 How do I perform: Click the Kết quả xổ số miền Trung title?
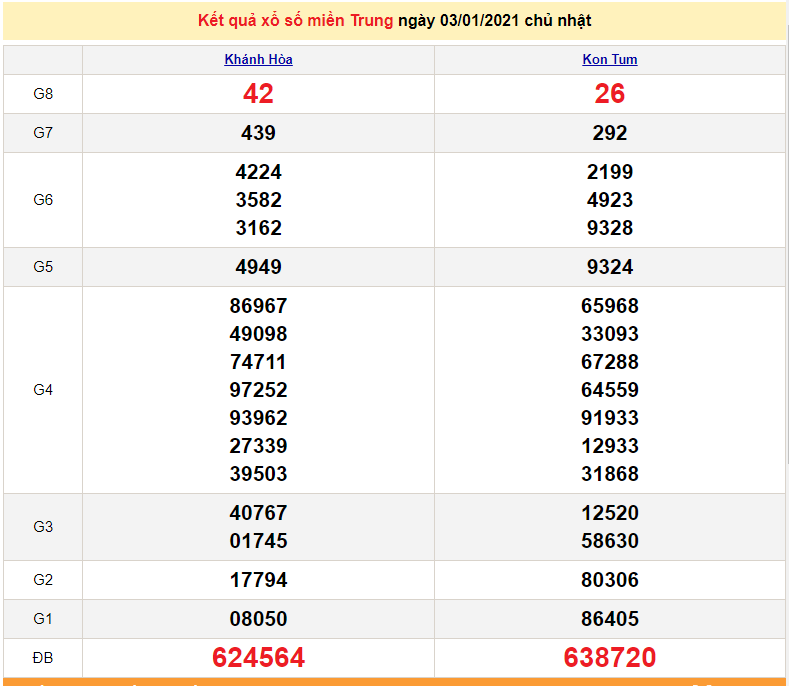(x=295, y=21)
